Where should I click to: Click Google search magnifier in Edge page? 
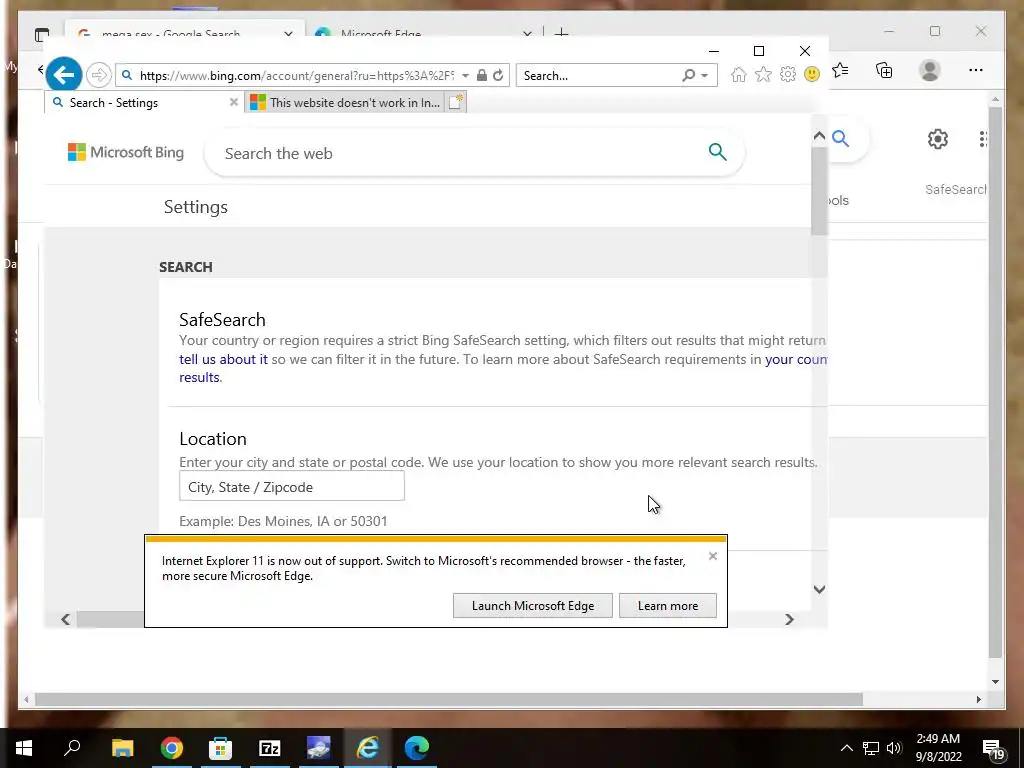[841, 138]
